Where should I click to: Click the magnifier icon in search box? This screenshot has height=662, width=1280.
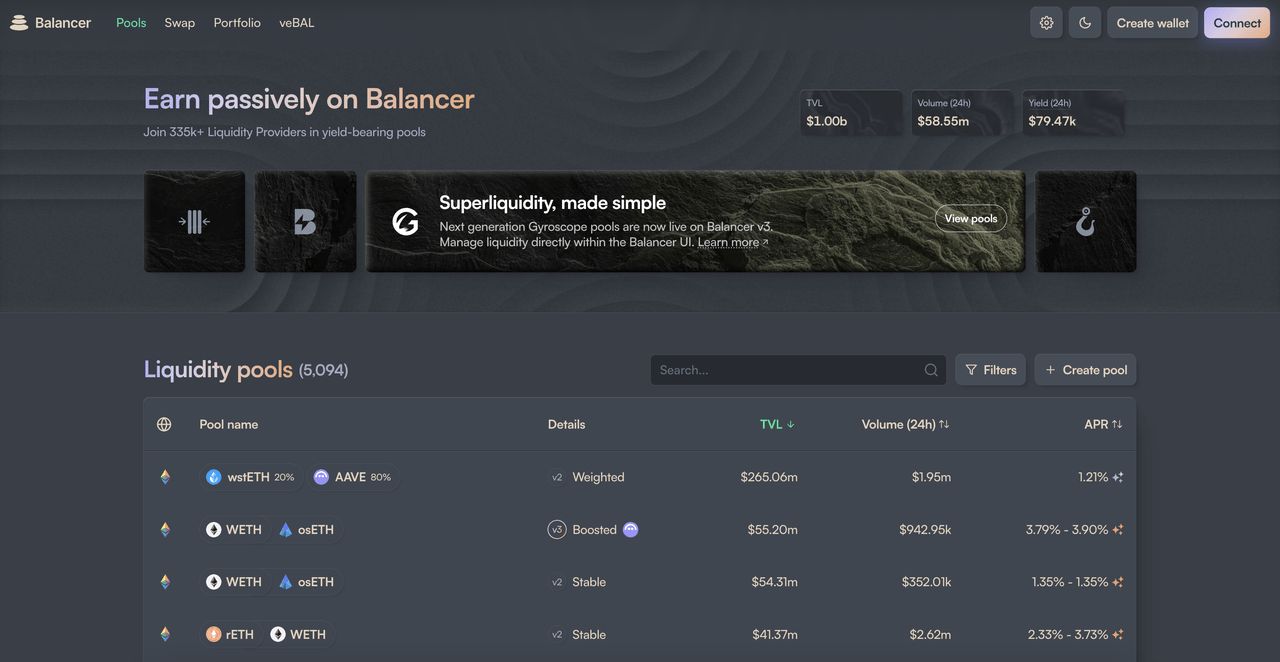click(931, 370)
